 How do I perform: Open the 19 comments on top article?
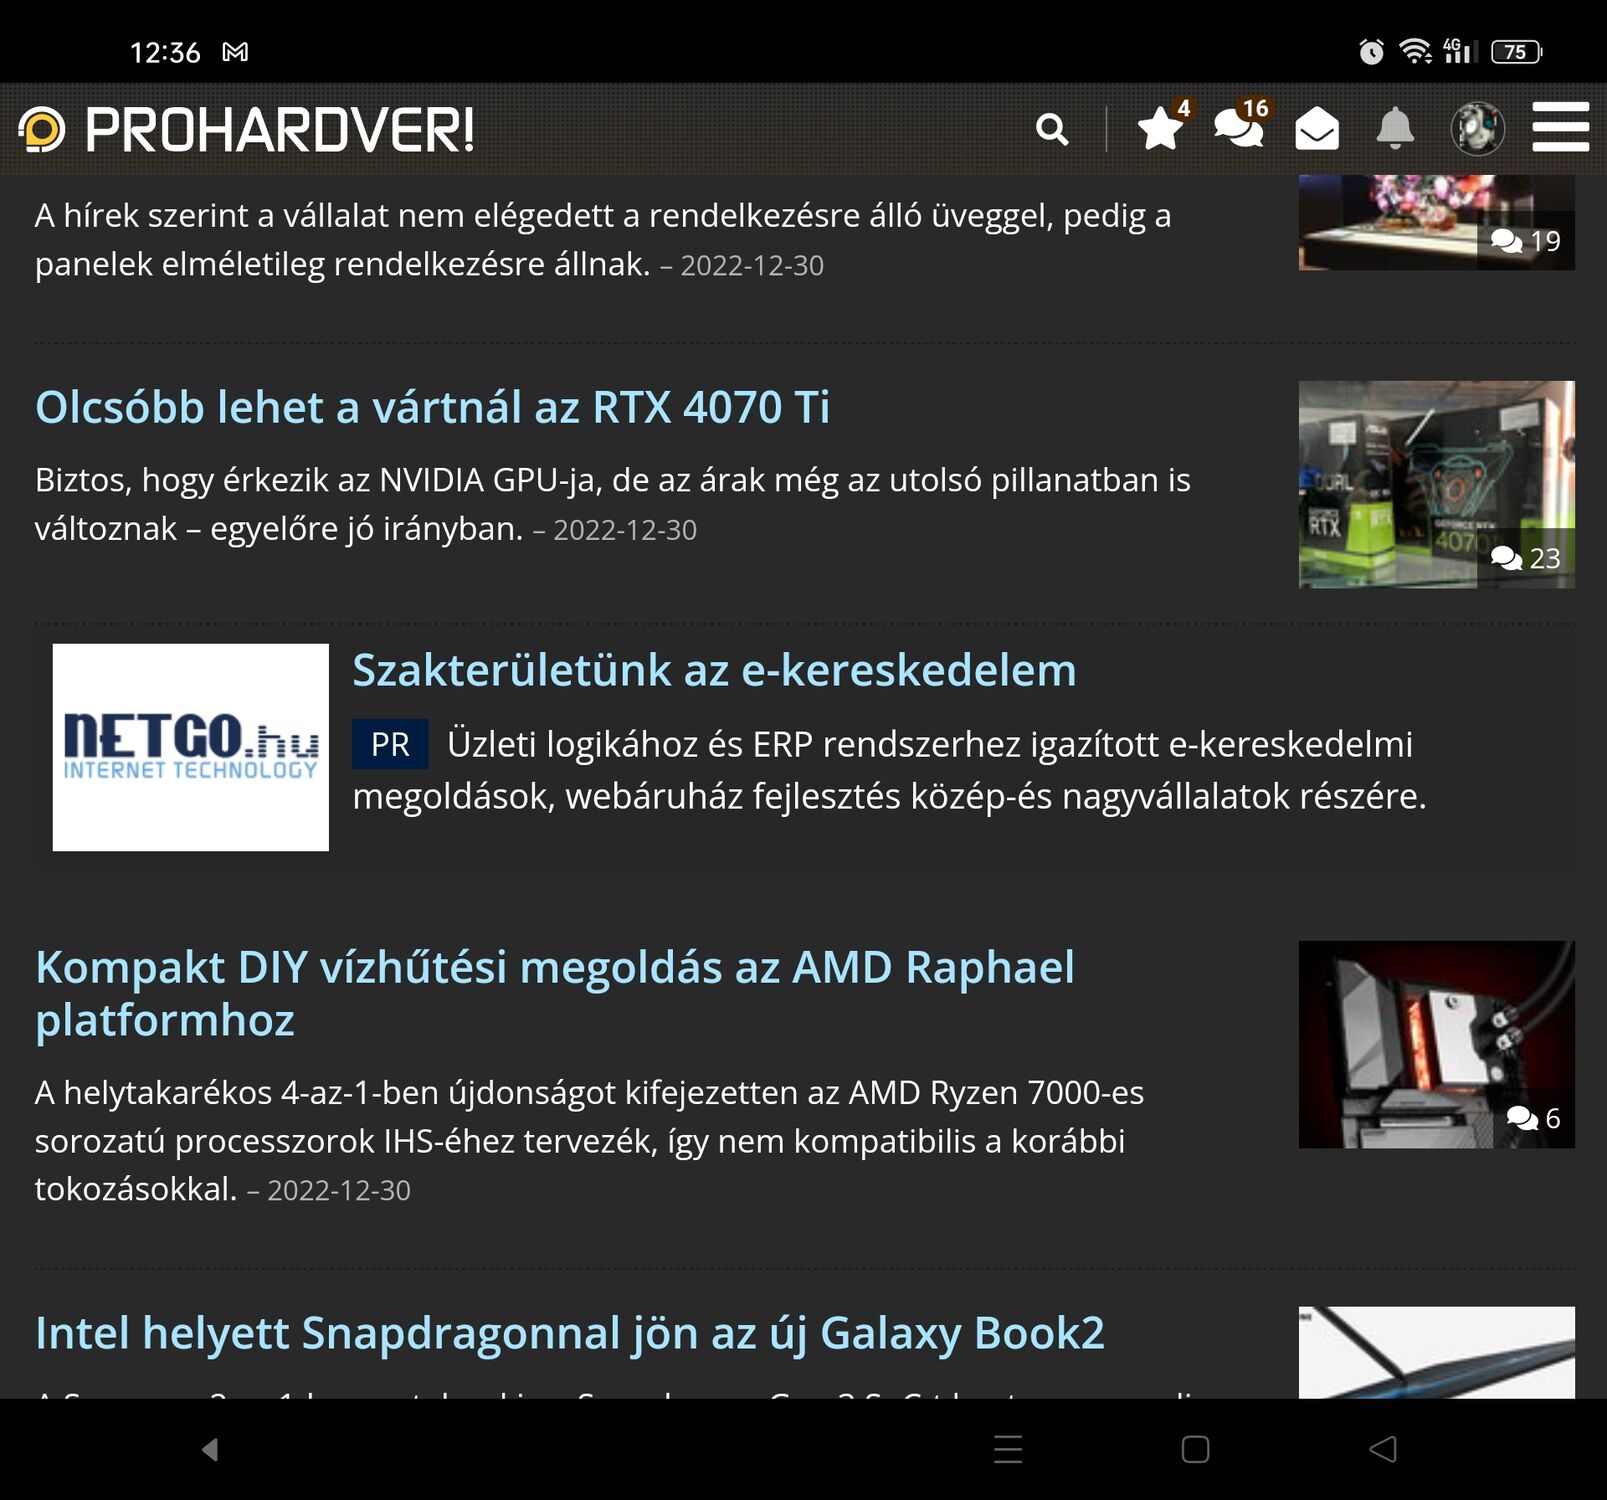click(1526, 241)
